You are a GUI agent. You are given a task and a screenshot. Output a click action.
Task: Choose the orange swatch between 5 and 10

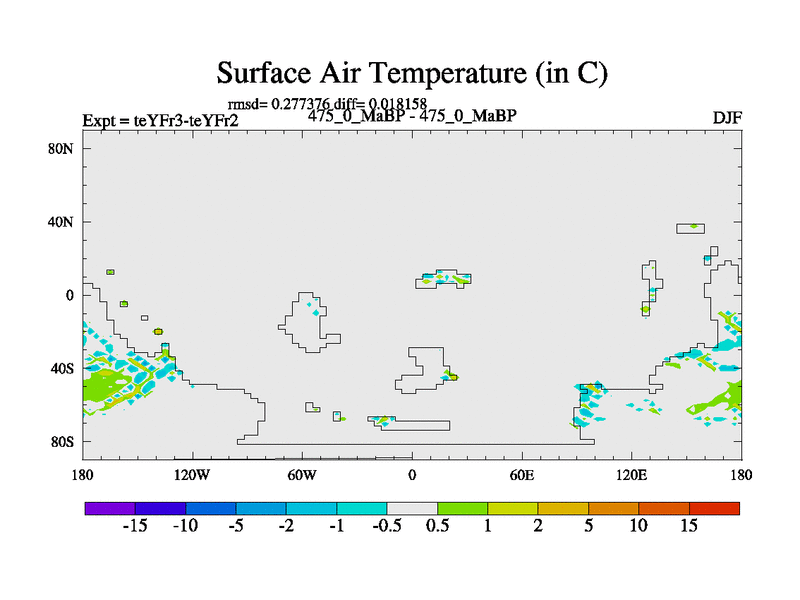(x=613, y=508)
